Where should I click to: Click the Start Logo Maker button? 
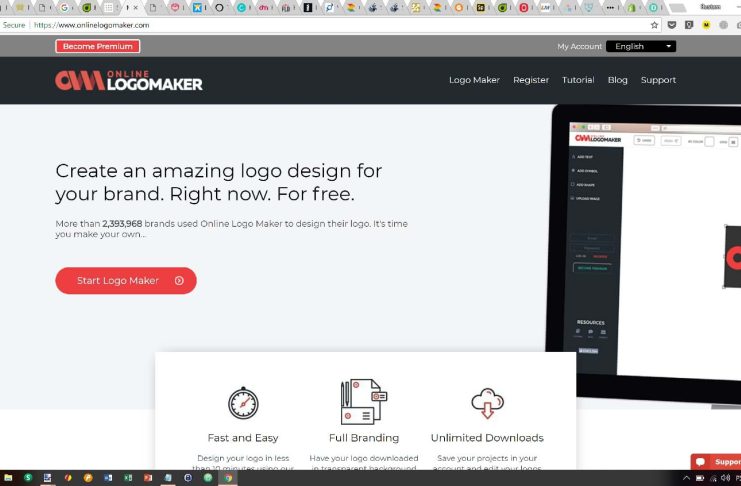click(126, 281)
